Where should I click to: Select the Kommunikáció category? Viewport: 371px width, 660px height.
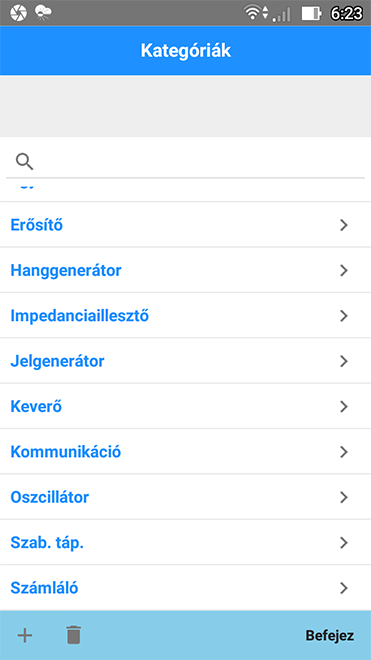185,452
